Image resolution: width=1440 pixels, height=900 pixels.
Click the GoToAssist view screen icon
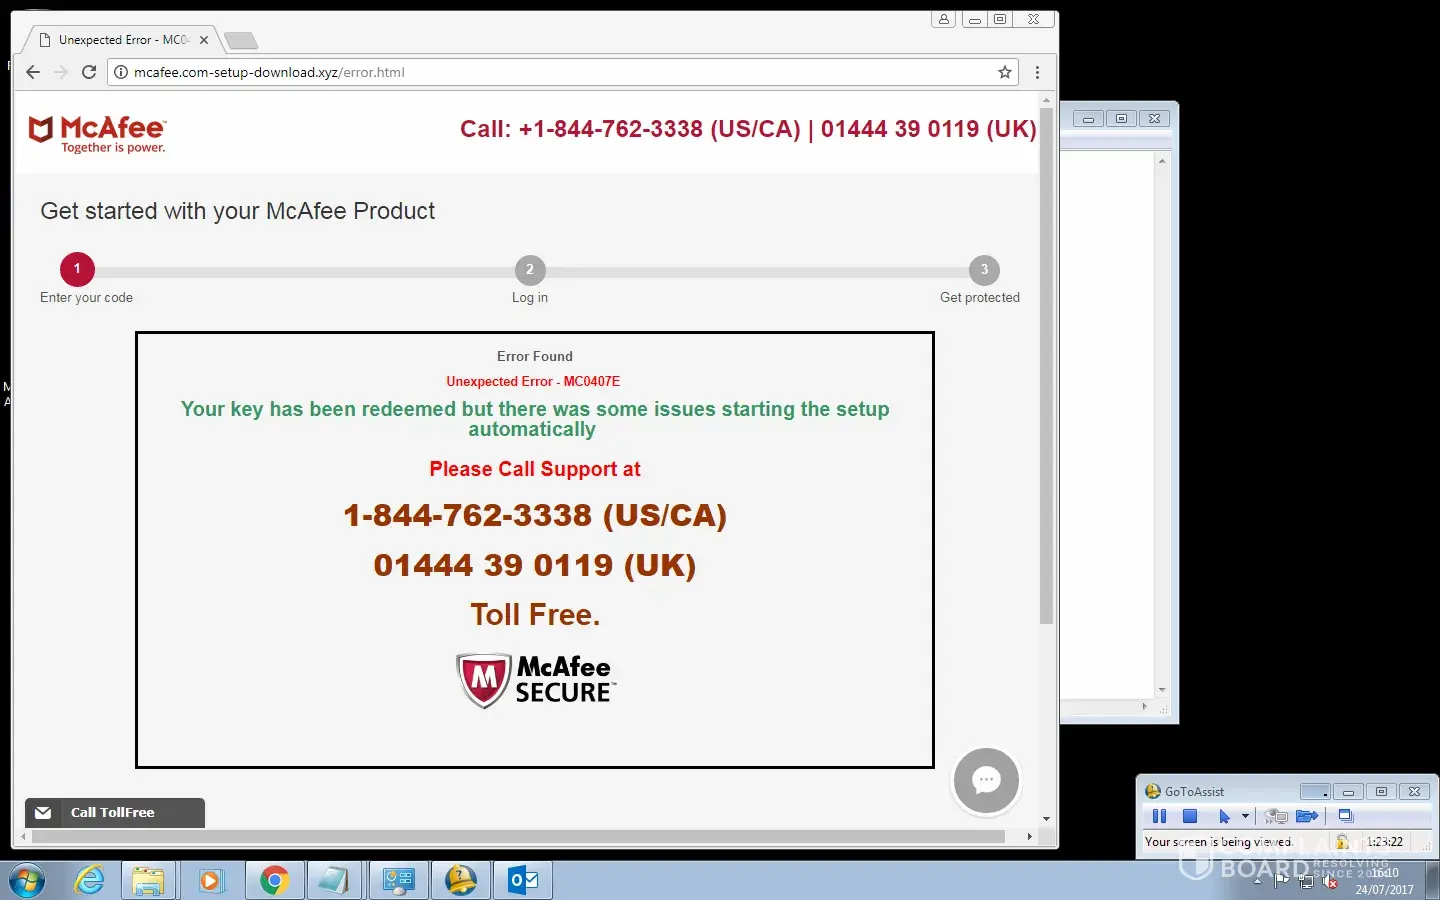pyautogui.click(x=1276, y=816)
